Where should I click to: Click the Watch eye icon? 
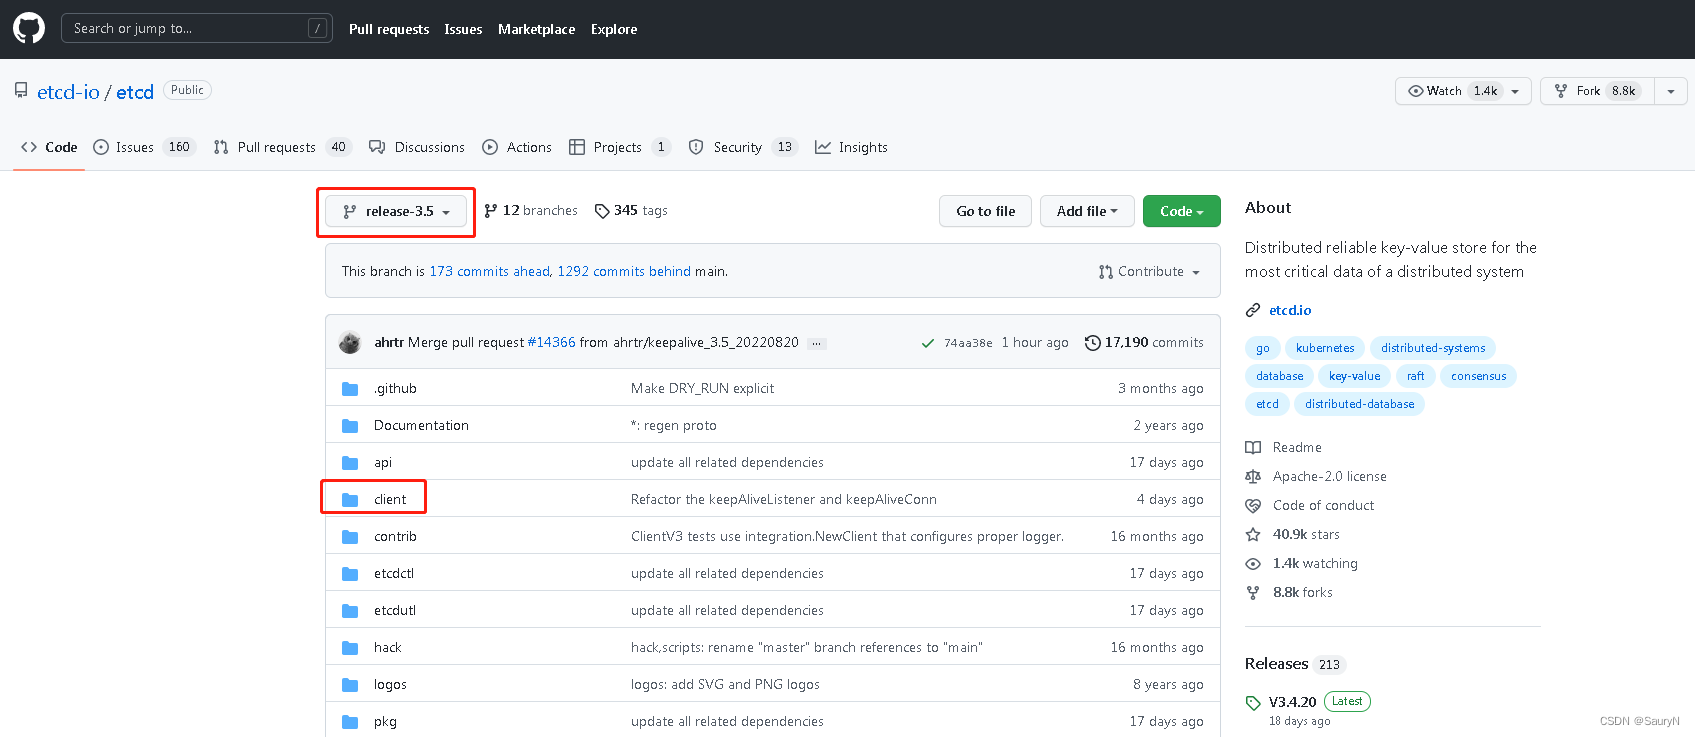pos(1415,91)
